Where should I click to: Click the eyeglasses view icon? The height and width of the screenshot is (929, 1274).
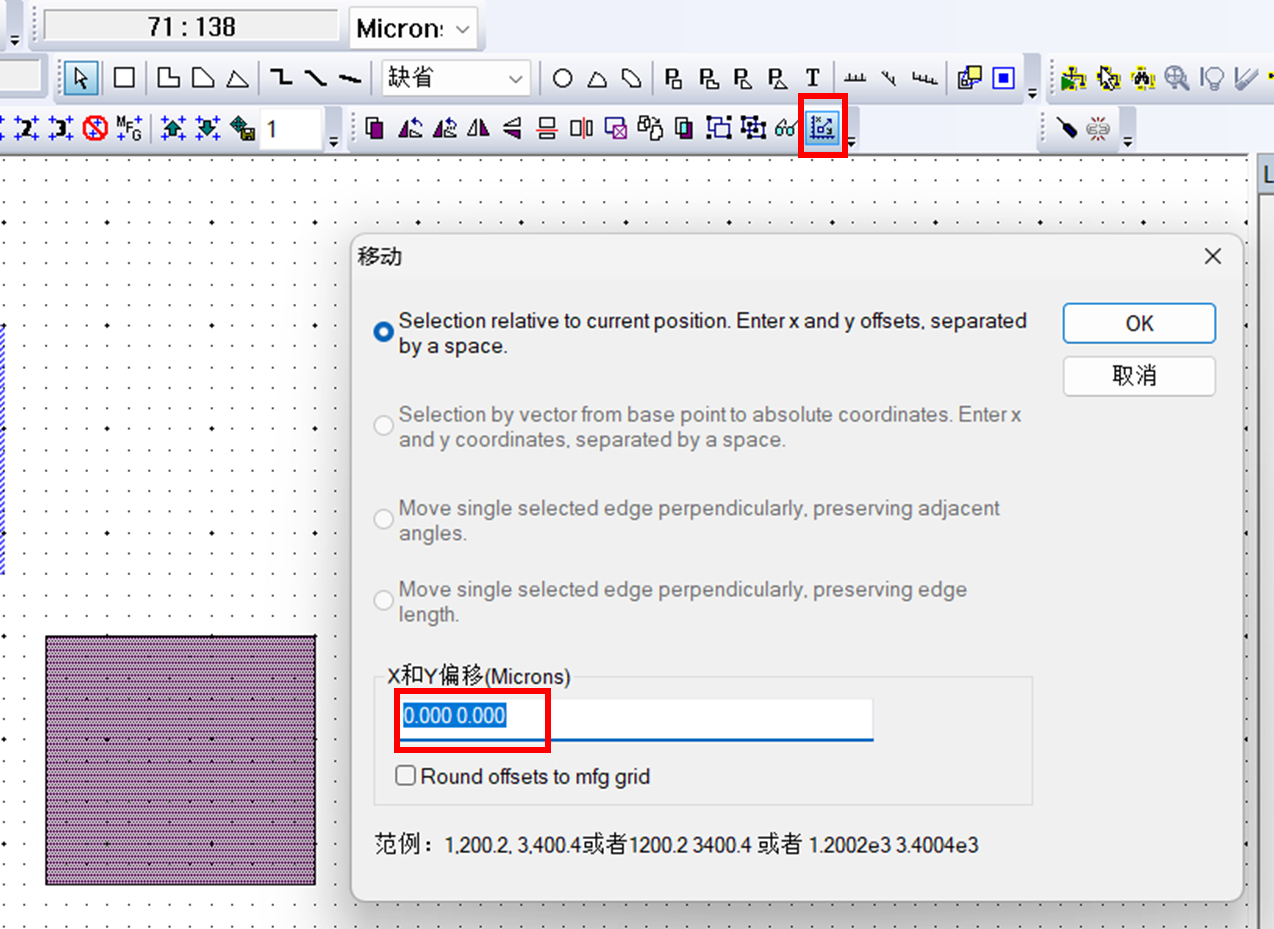point(788,128)
